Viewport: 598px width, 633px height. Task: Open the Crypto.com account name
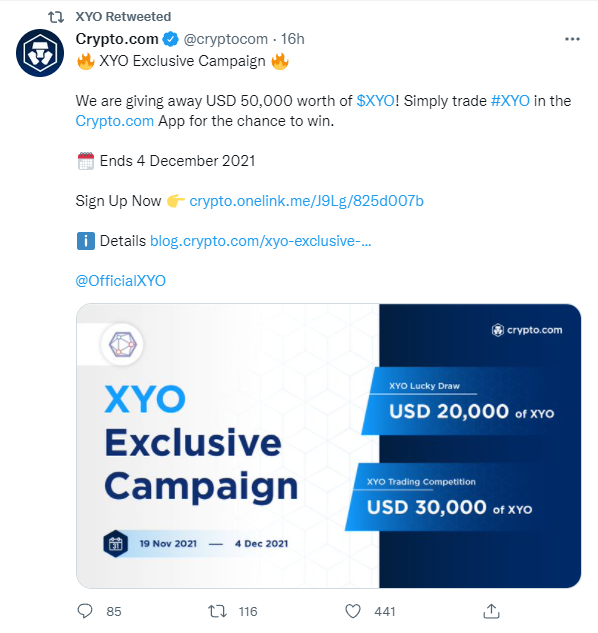(117, 39)
